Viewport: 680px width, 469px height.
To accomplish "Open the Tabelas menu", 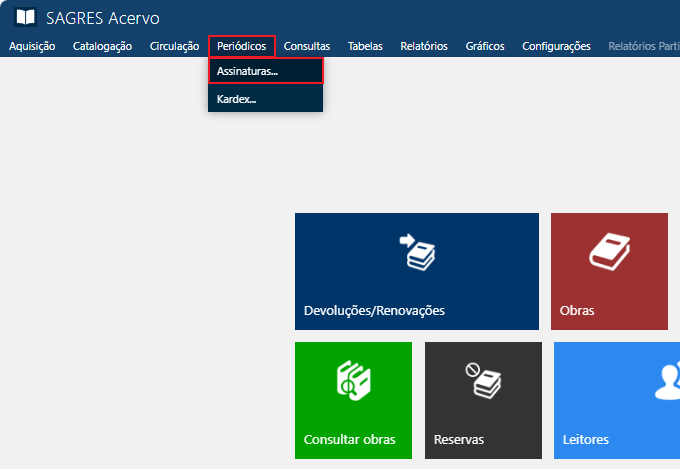I will point(365,46).
